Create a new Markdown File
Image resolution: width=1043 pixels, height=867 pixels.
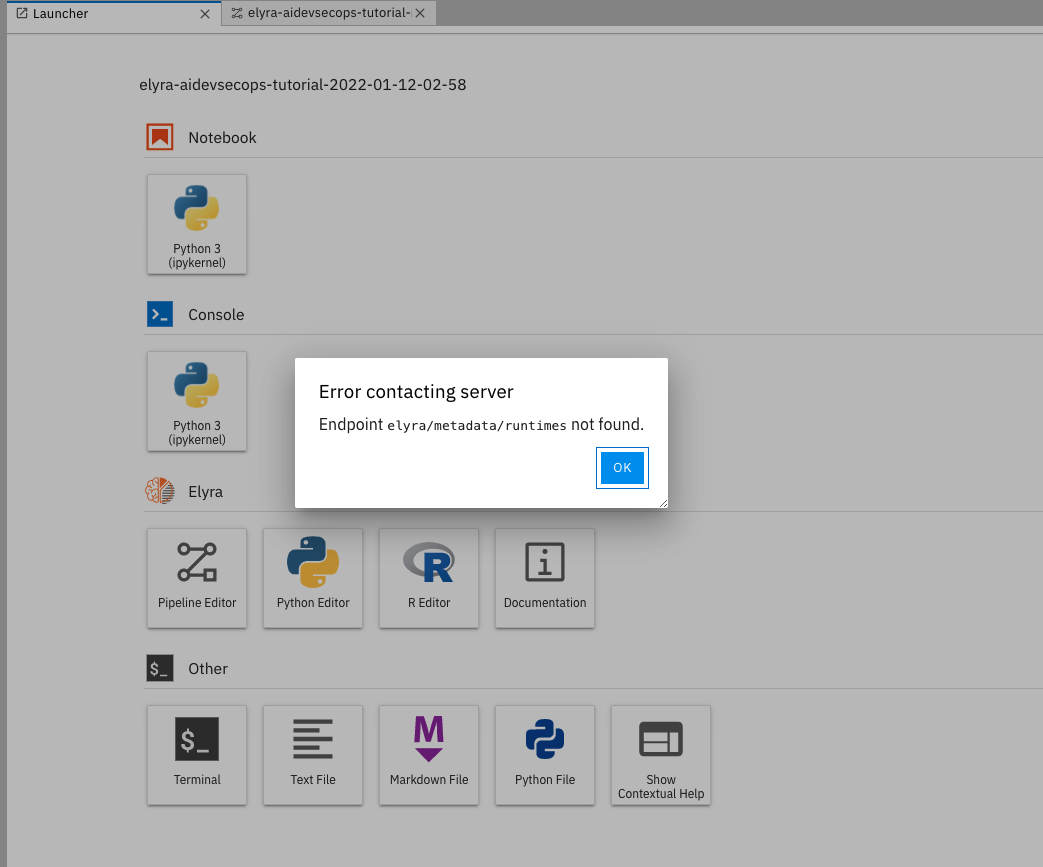pos(429,755)
